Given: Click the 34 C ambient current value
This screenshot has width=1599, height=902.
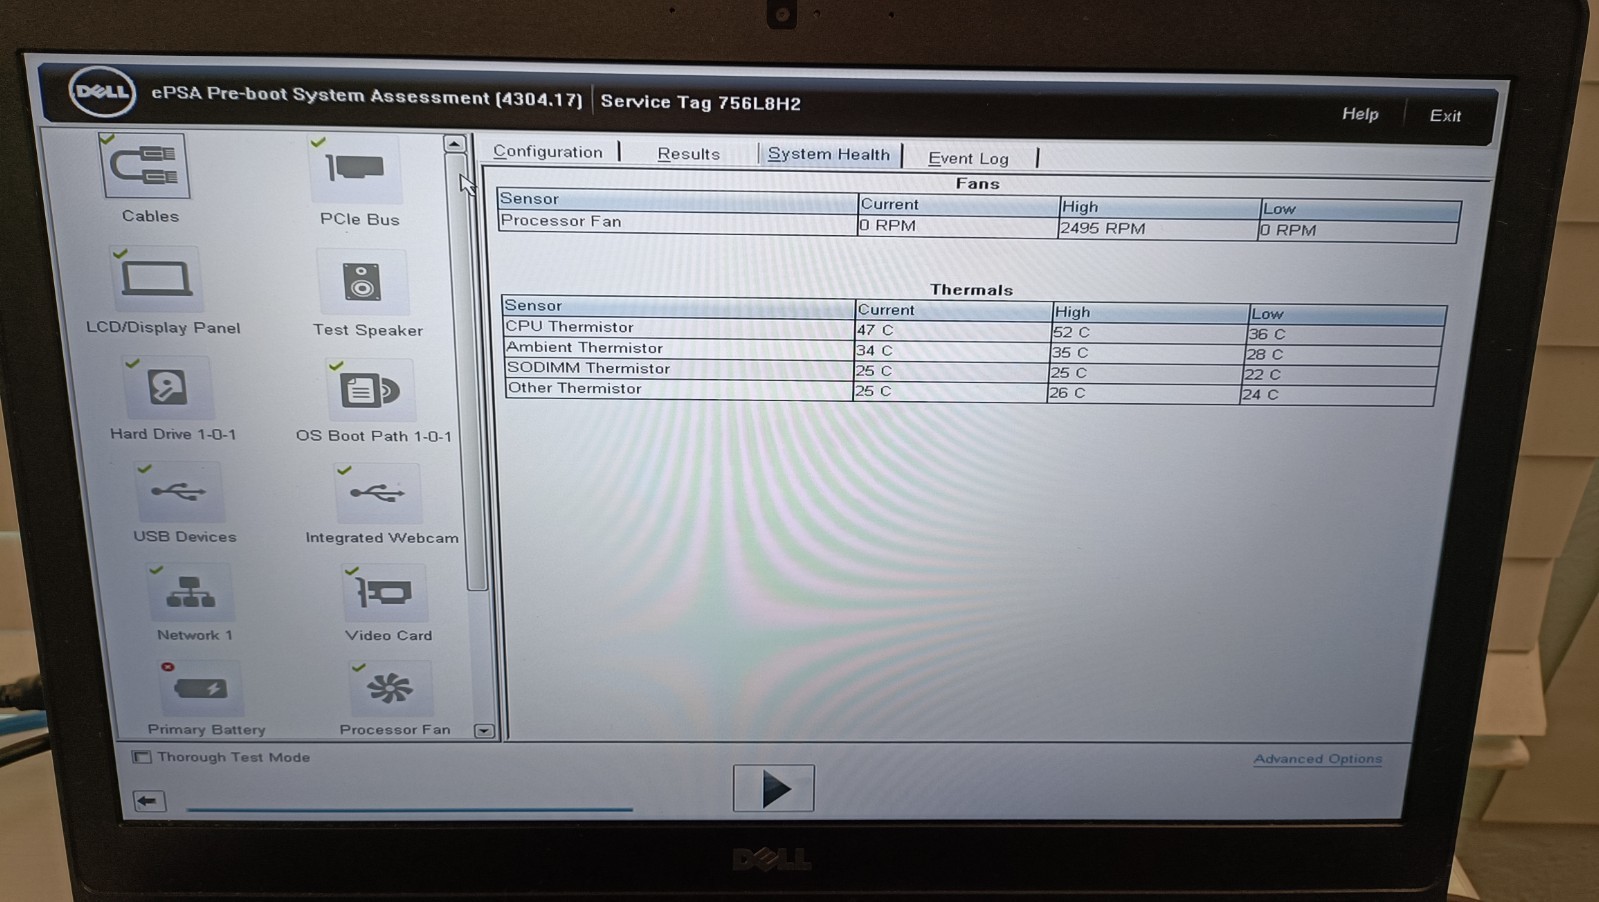Looking at the screenshot, I should [874, 350].
